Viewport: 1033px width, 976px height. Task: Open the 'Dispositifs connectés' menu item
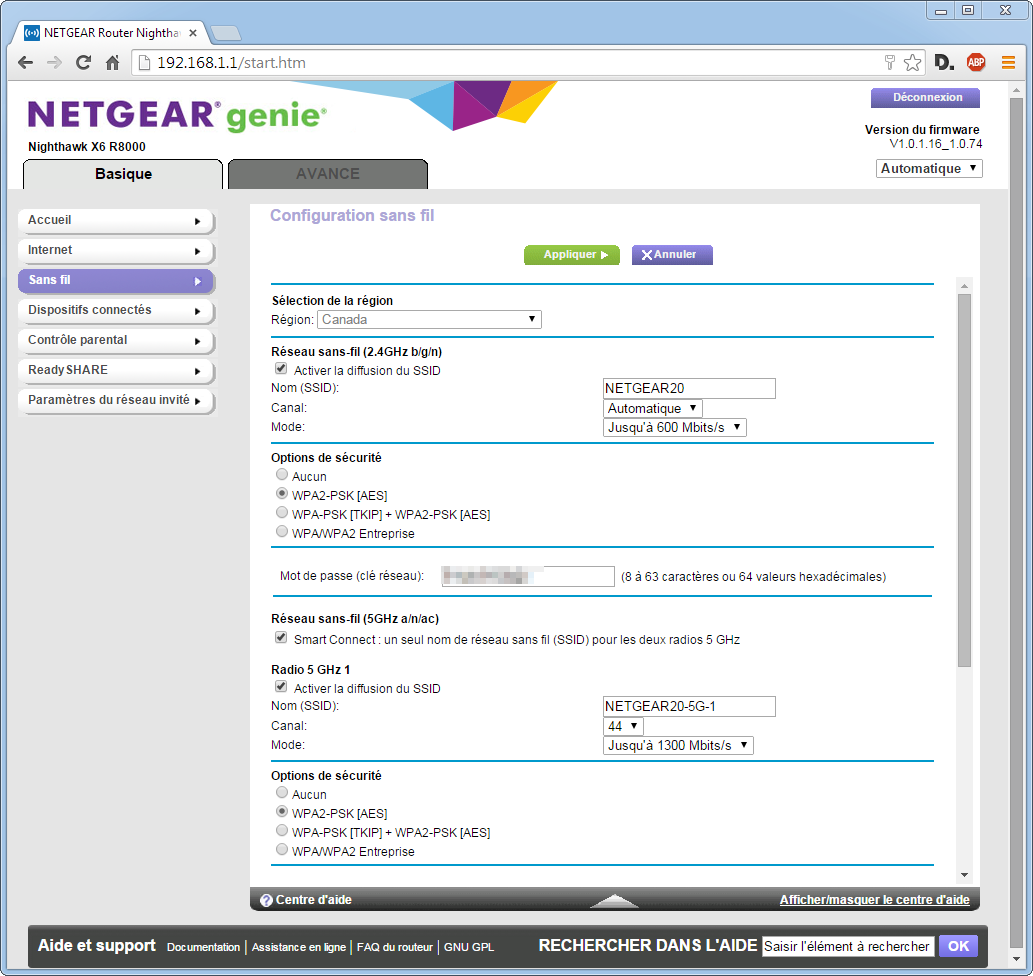tap(115, 310)
